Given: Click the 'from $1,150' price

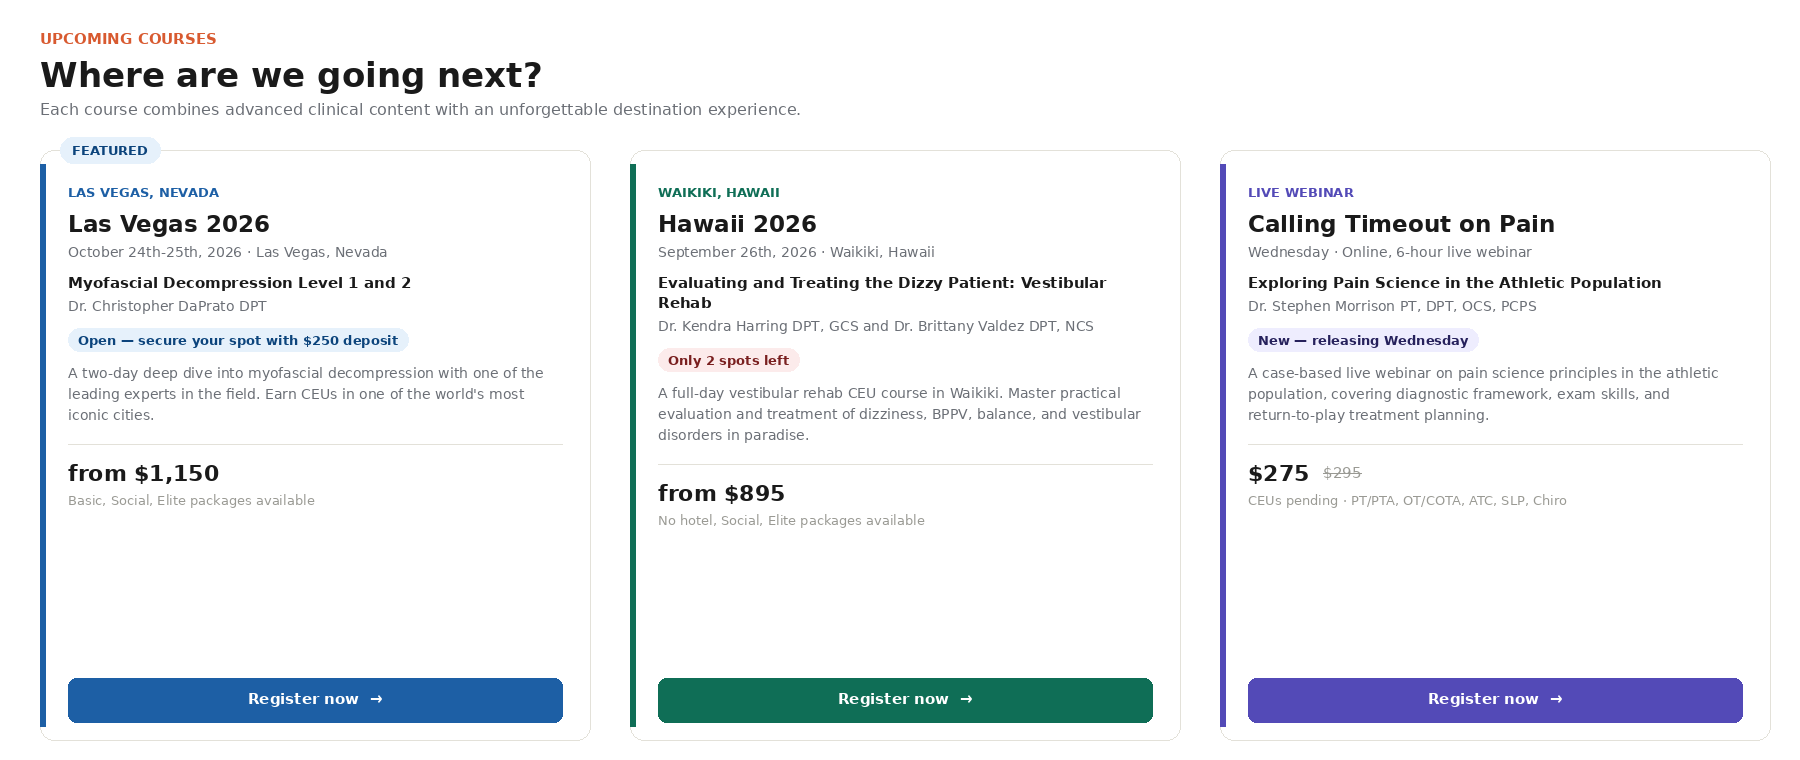Looking at the screenshot, I should [x=143, y=473].
